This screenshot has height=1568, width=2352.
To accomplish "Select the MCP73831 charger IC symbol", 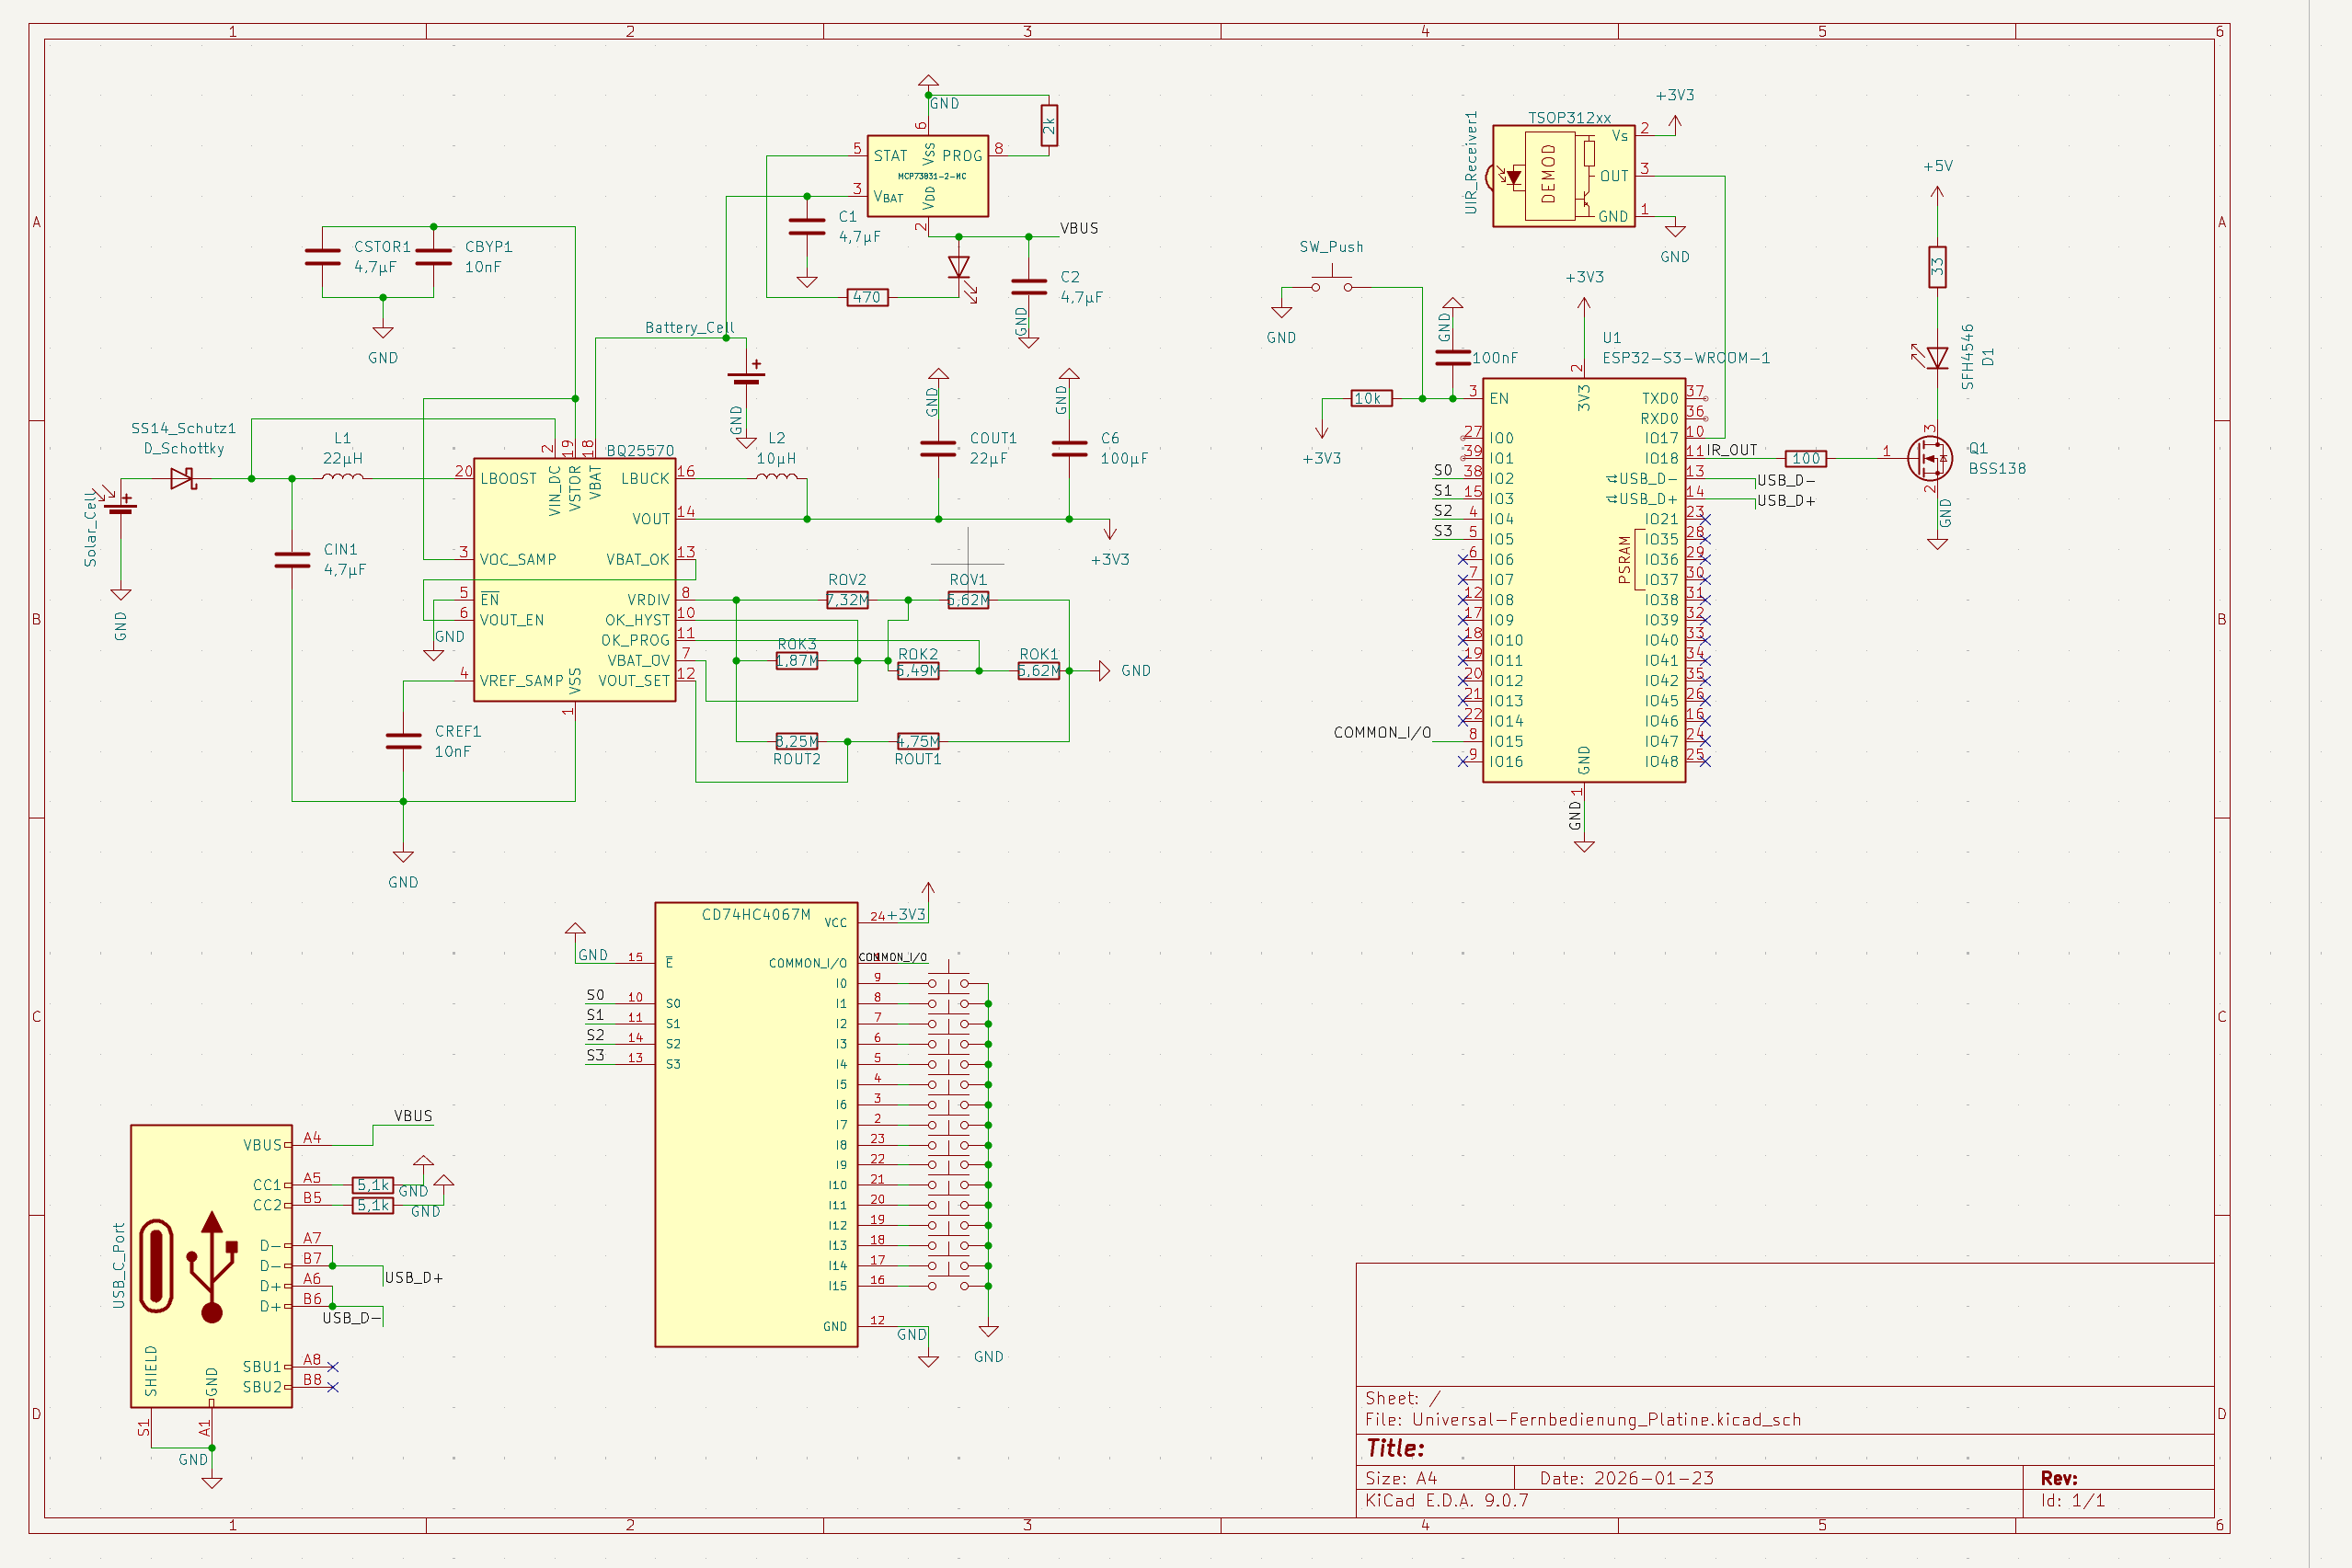I will pos(927,176).
